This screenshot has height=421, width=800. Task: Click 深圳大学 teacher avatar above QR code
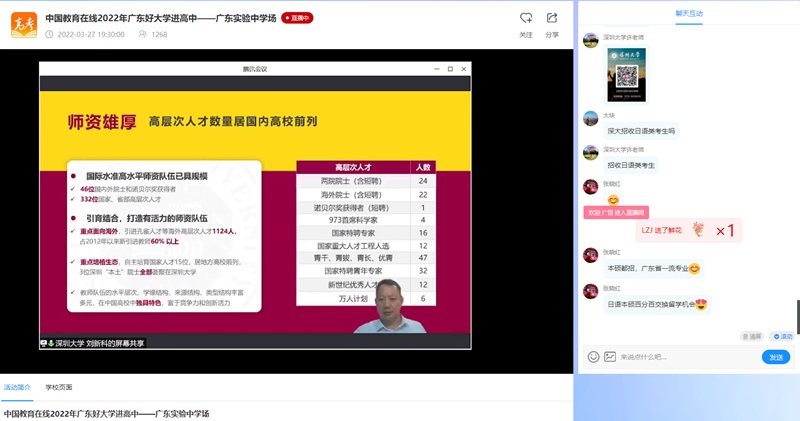point(591,39)
